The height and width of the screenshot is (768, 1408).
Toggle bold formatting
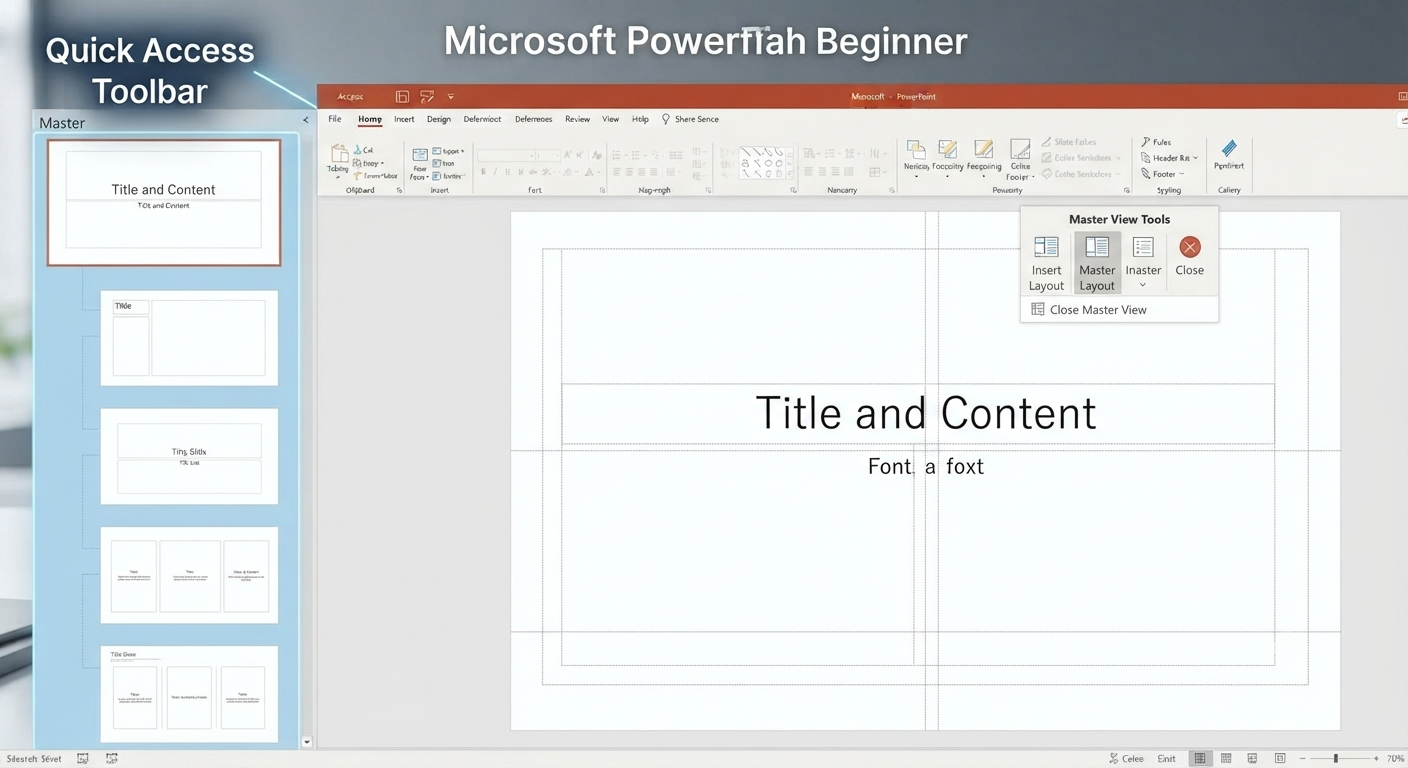click(483, 172)
